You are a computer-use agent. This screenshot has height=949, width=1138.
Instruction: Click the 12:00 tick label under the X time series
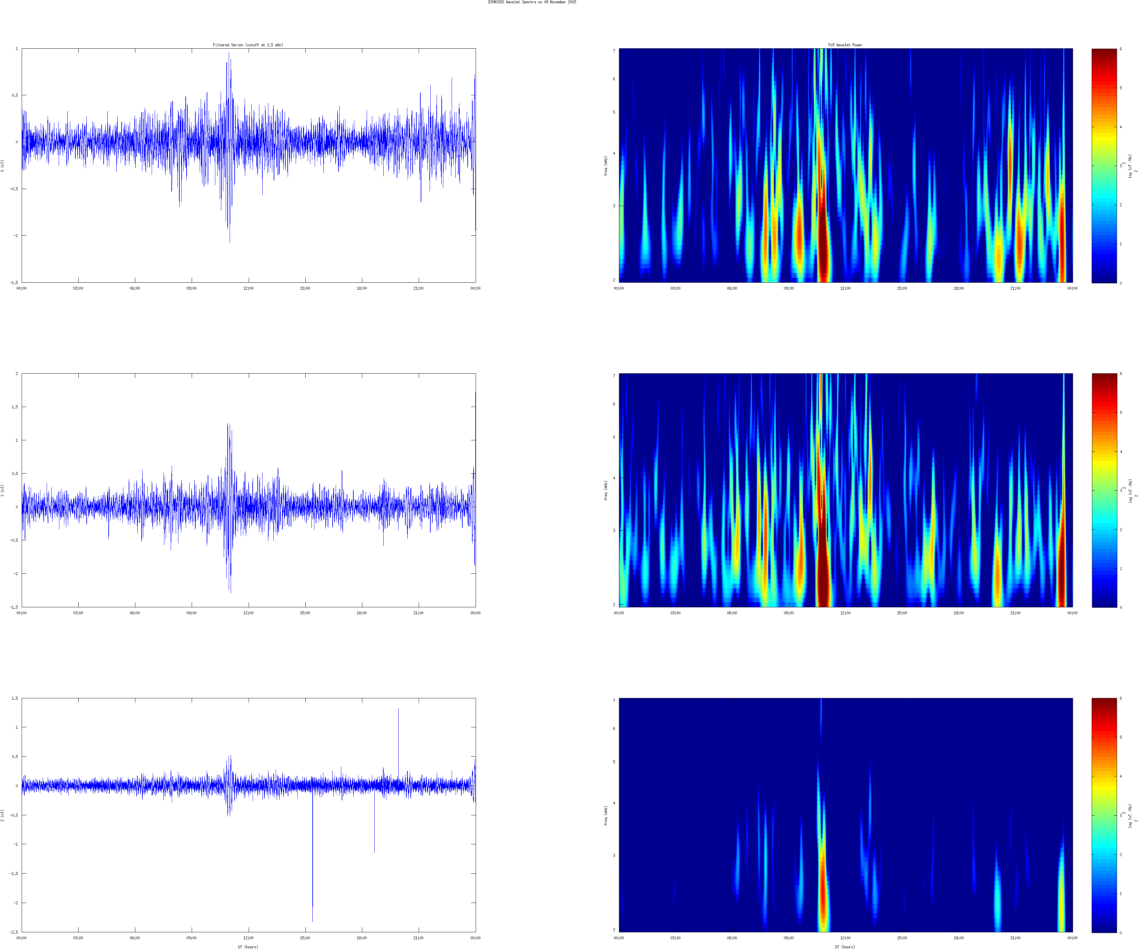point(248,288)
